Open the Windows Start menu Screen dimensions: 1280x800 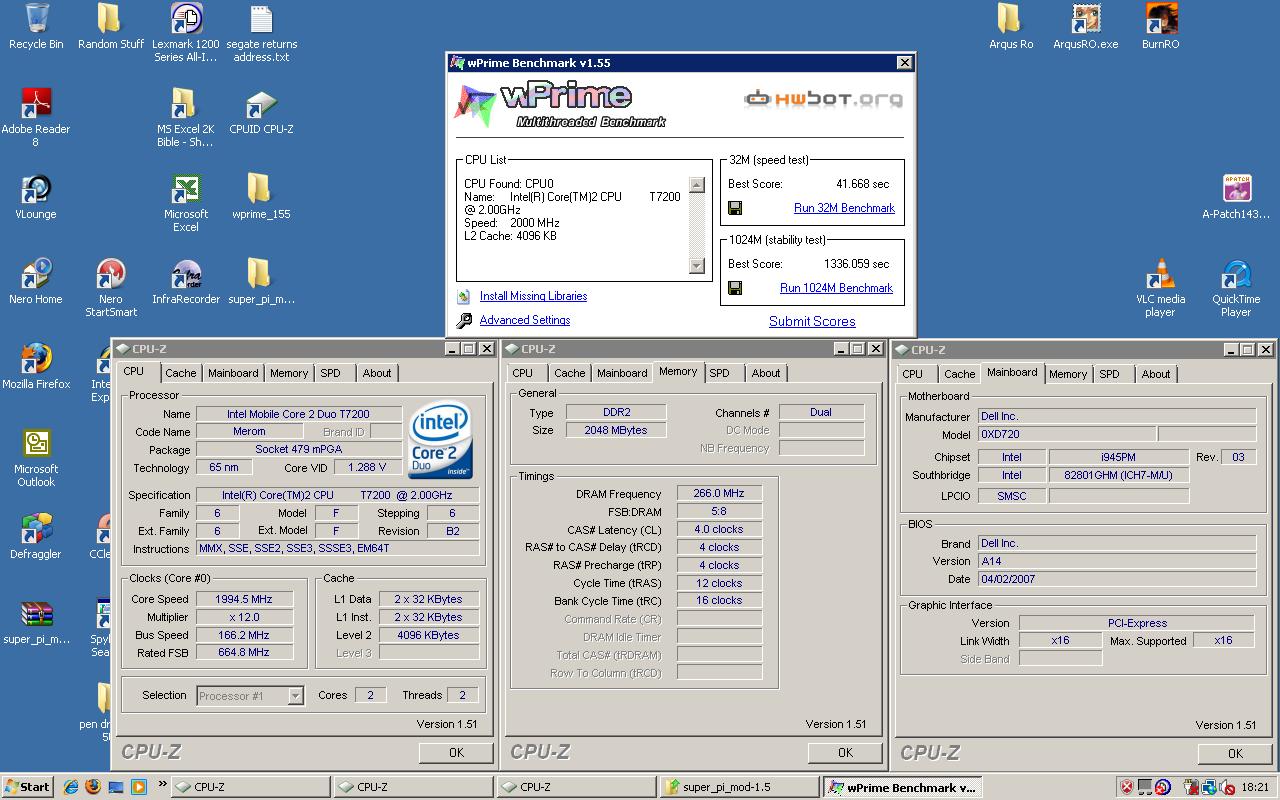(x=28, y=787)
